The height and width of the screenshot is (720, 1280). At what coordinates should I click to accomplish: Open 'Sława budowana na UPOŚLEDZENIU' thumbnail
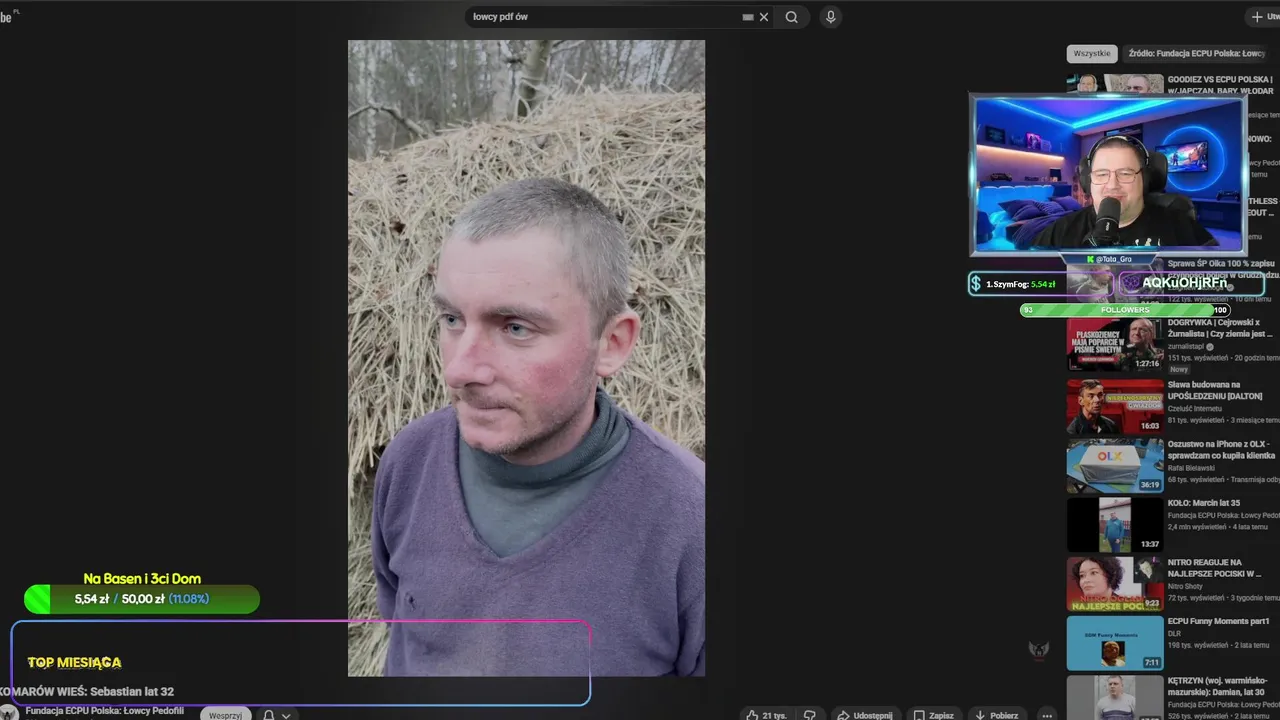click(x=1115, y=406)
